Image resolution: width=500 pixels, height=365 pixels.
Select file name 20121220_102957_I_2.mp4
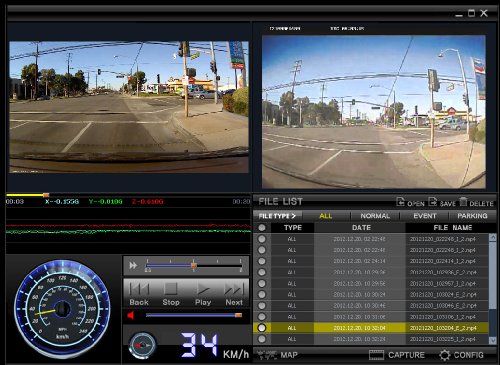click(x=443, y=283)
